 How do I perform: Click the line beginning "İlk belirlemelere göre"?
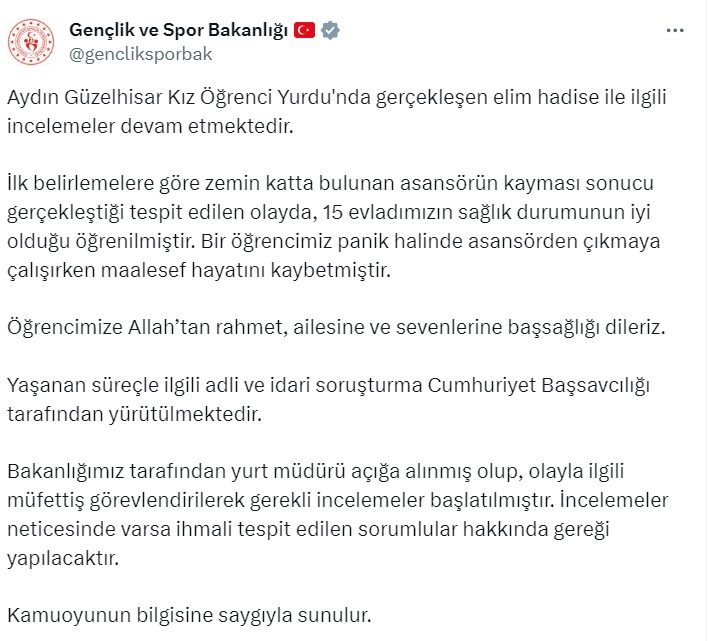(x=331, y=185)
